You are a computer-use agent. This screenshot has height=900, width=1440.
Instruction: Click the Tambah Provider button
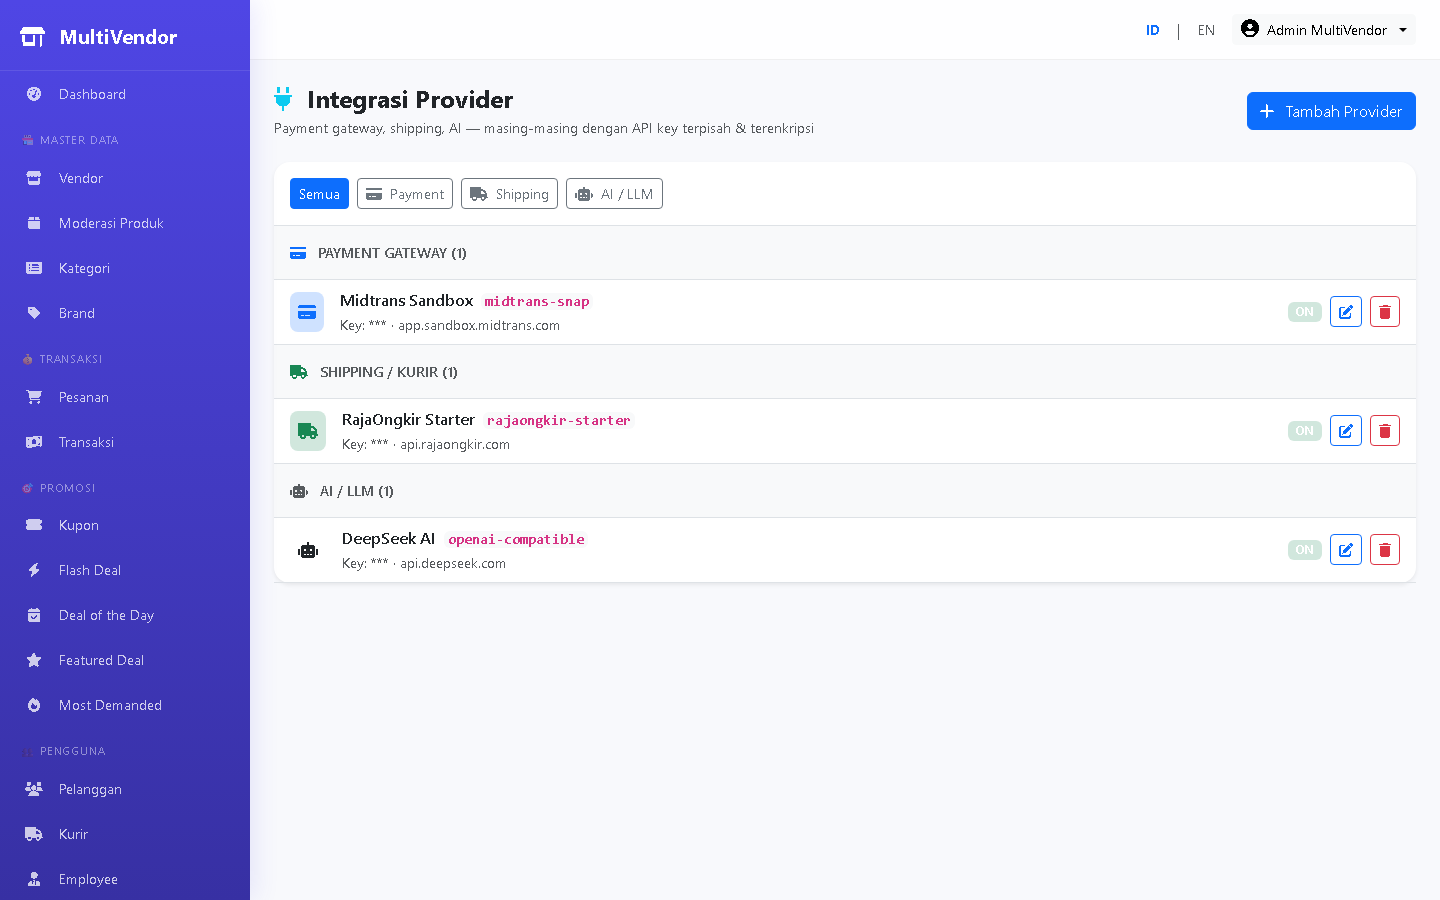tap(1331, 111)
